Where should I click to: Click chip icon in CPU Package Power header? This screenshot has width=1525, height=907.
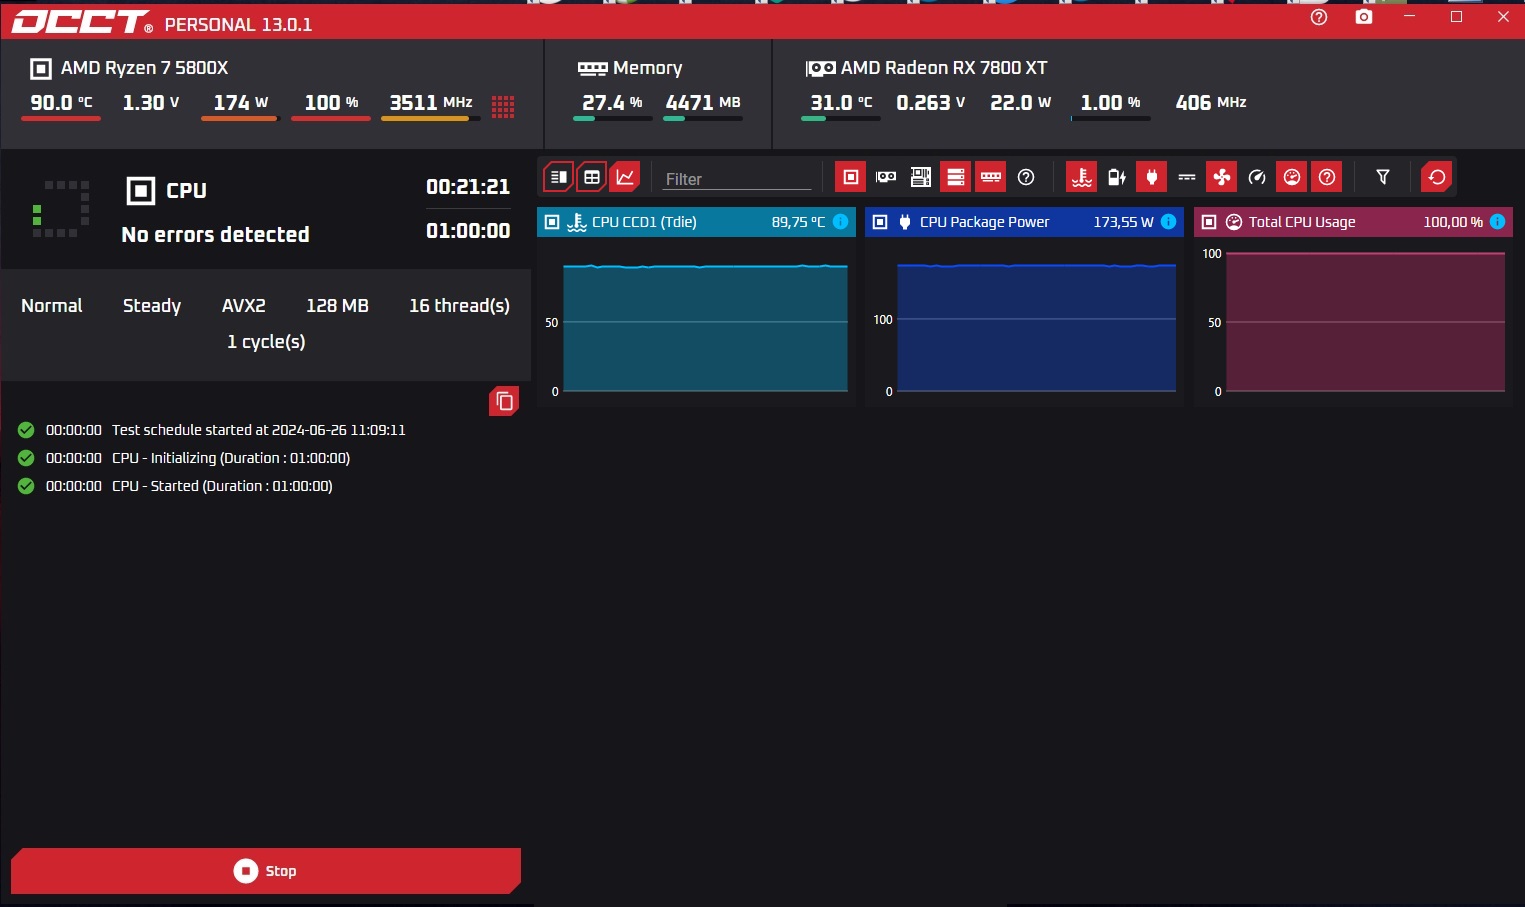(x=880, y=222)
